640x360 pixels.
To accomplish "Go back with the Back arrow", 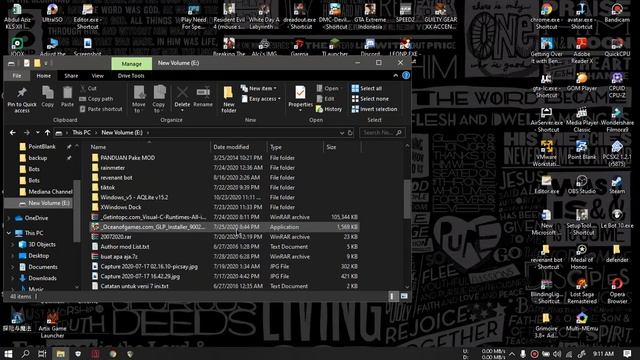I will click(x=13, y=133).
